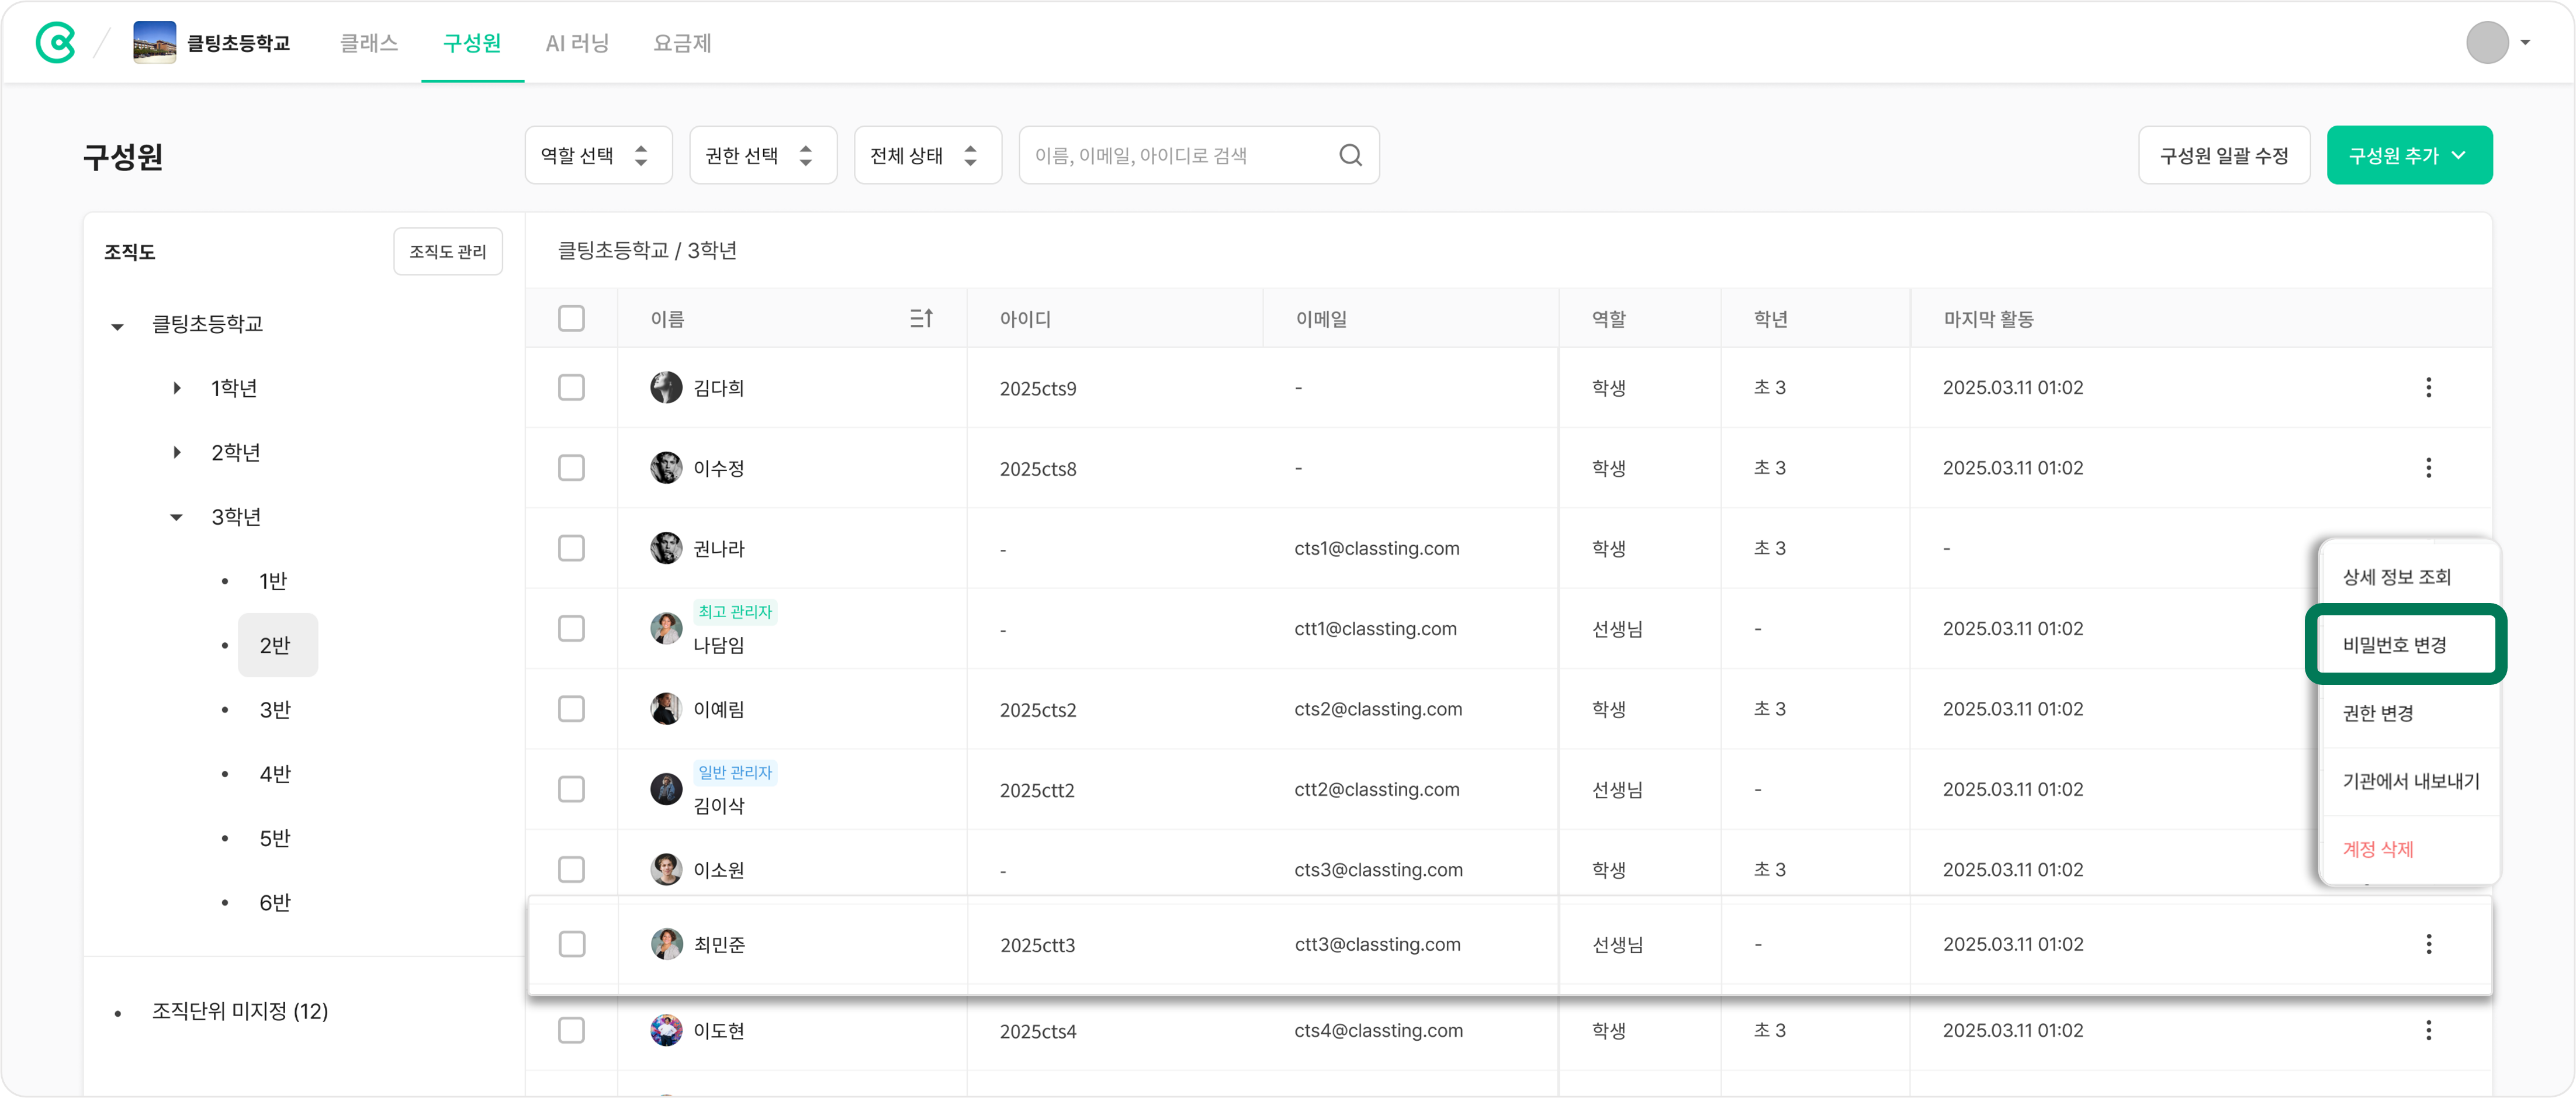Check the box for 김이삭
The height and width of the screenshot is (1098, 2576).
[571, 789]
